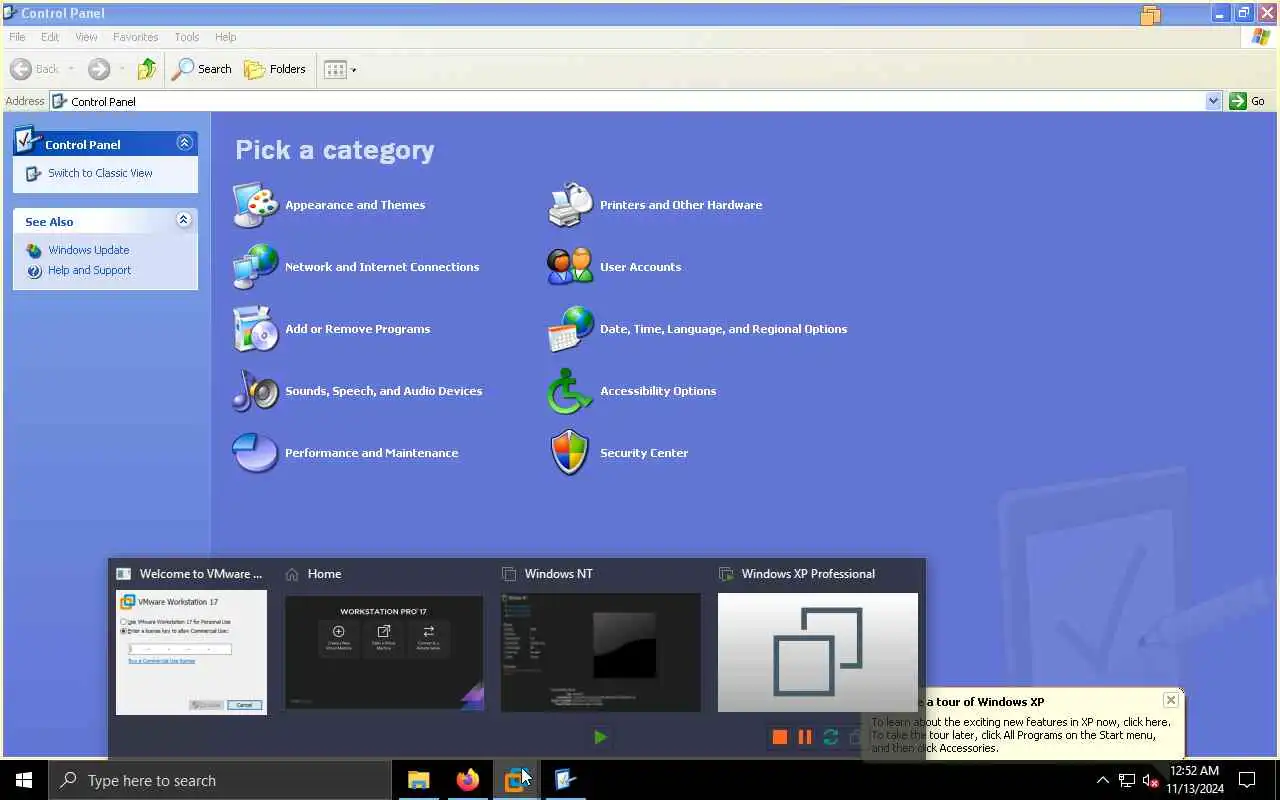Open the File menu
This screenshot has width=1280, height=800.
tap(17, 37)
